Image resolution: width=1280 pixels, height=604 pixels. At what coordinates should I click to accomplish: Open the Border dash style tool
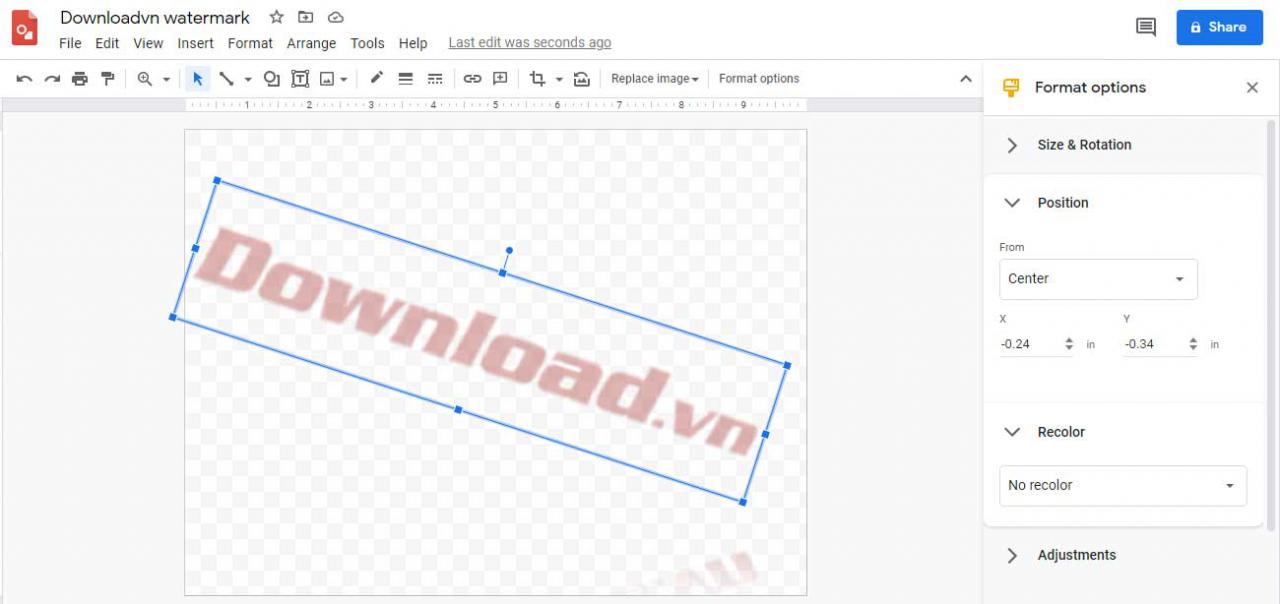point(435,79)
